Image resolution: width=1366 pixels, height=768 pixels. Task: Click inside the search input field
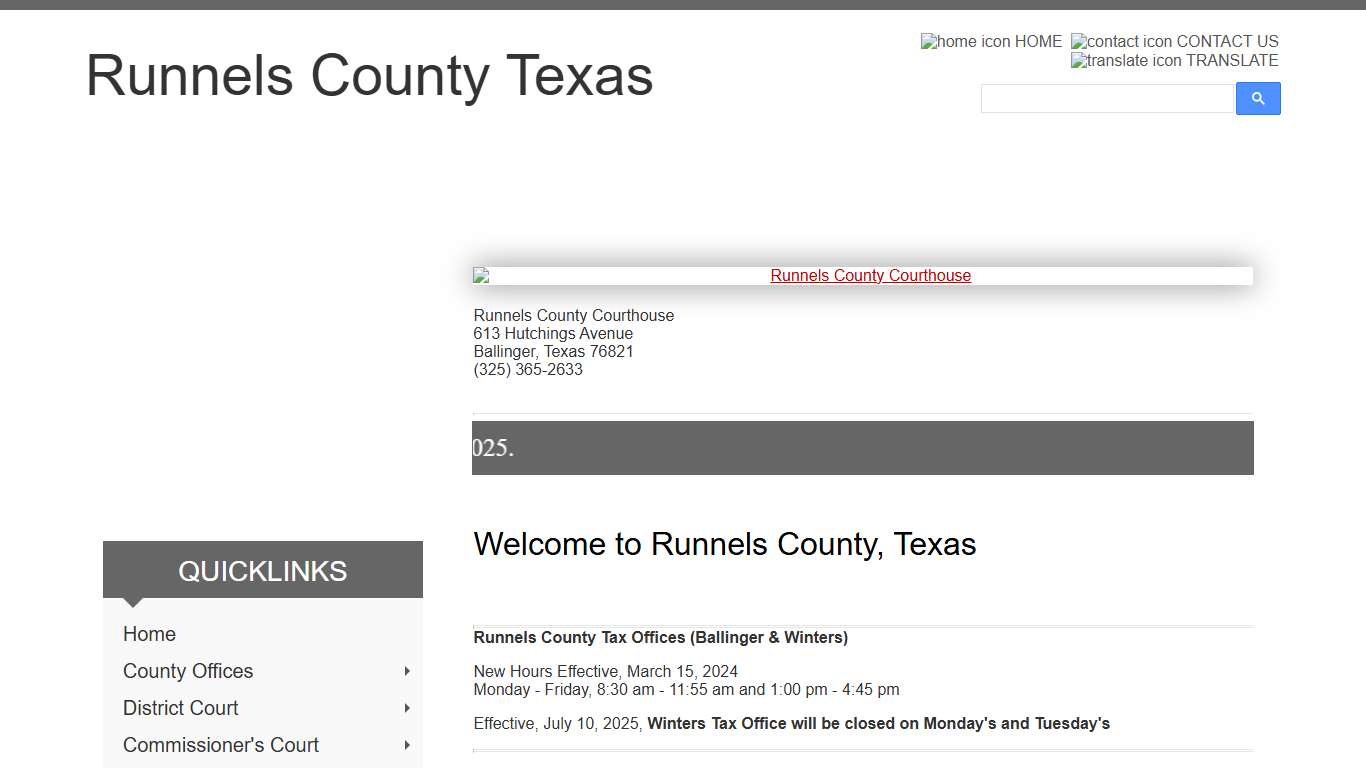coord(1107,98)
